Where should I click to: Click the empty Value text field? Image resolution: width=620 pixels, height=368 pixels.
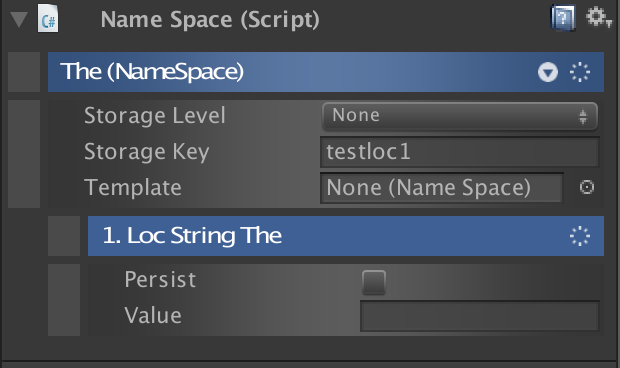click(x=480, y=316)
